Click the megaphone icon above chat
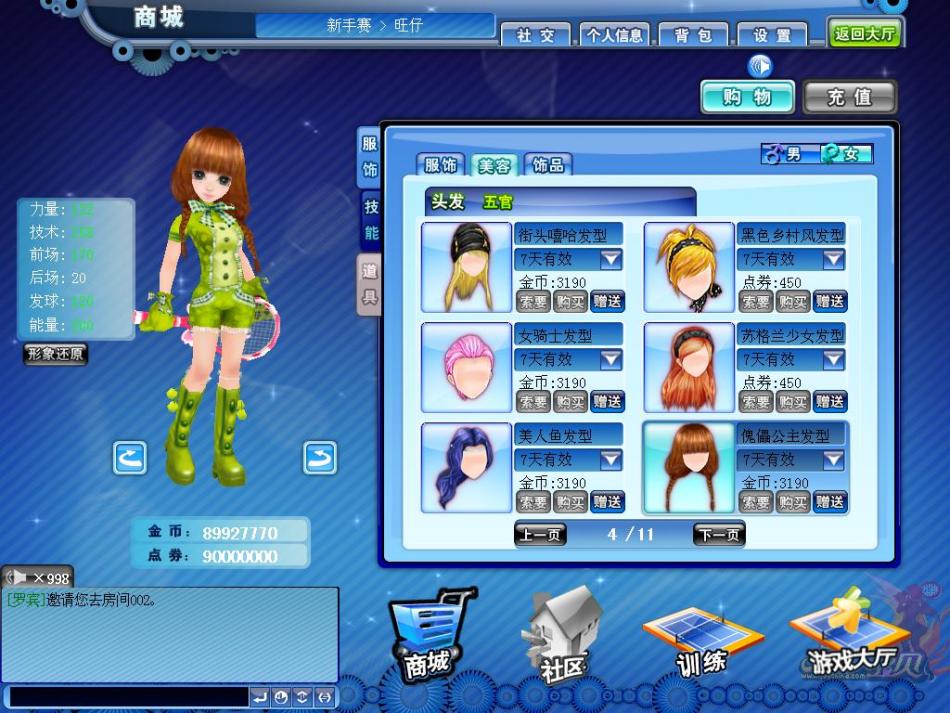 tap(18, 577)
